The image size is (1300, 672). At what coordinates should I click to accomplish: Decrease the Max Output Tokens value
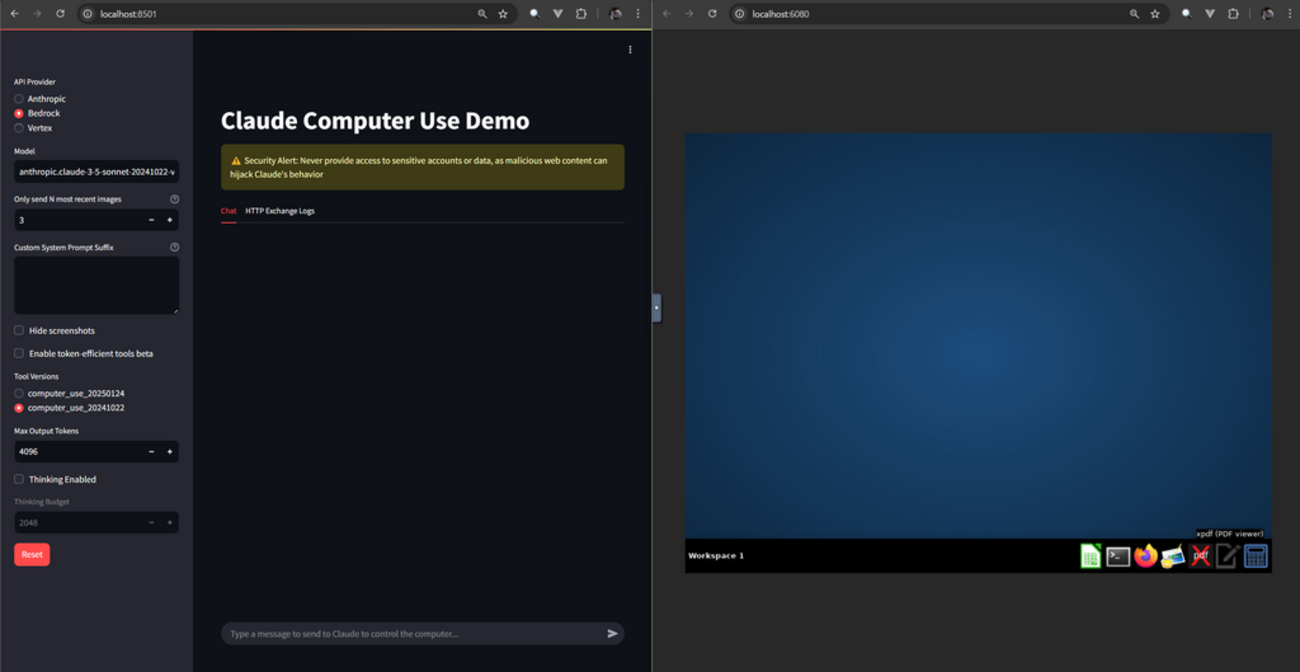pos(152,452)
